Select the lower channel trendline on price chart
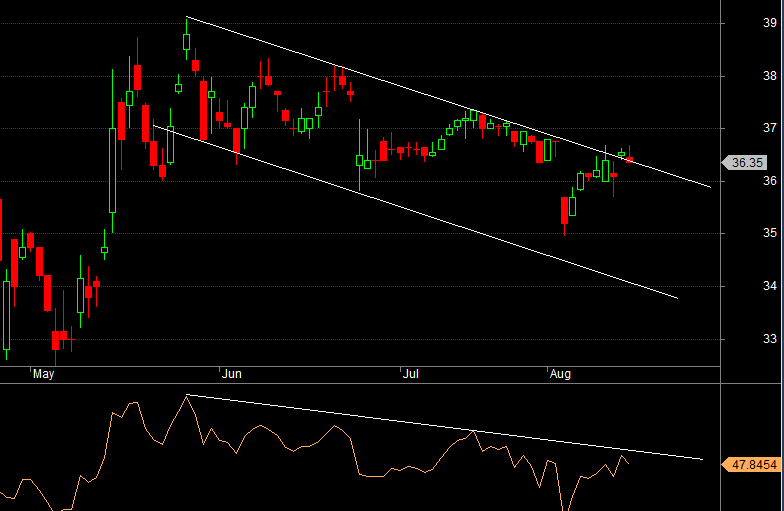Image resolution: width=784 pixels, height=511 pixels. 415,212
